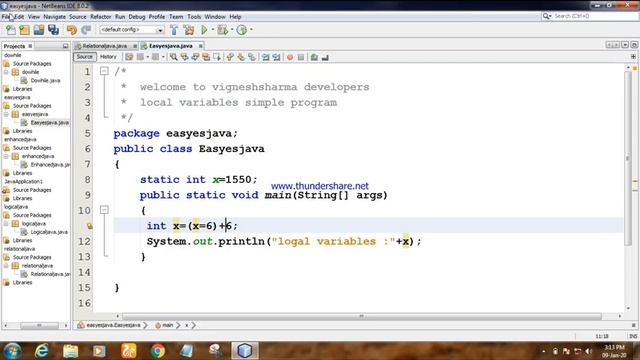Minimize the Projects panel
640x360 pixels.
[x=65, y=46]
